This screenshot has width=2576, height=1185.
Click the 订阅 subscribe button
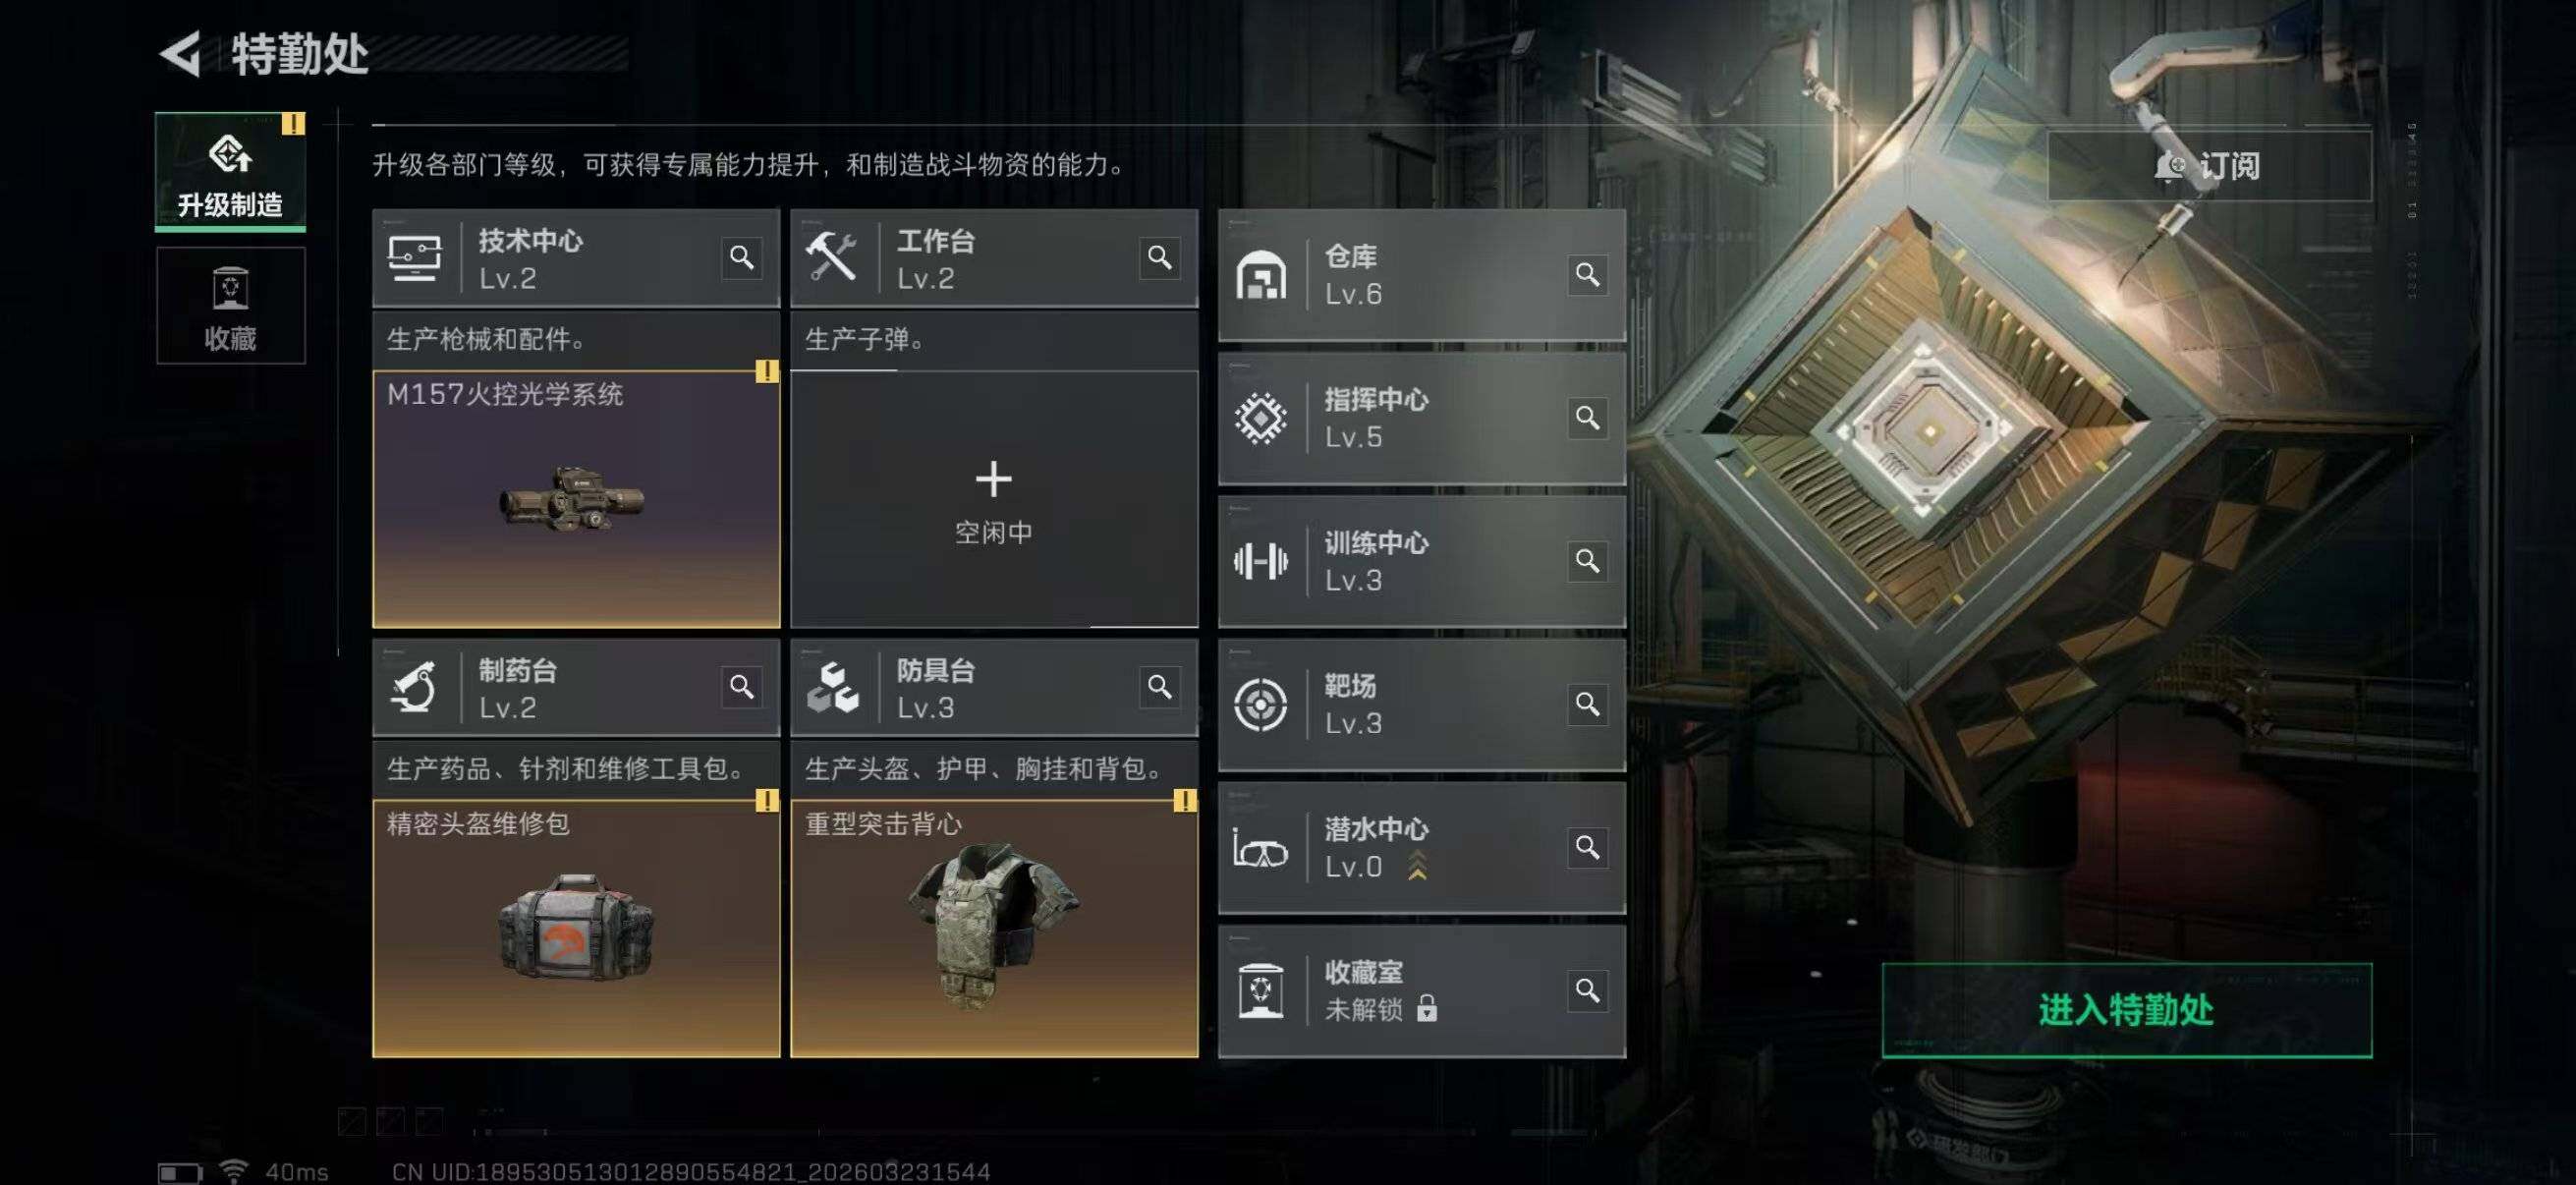pos(2209,166)
